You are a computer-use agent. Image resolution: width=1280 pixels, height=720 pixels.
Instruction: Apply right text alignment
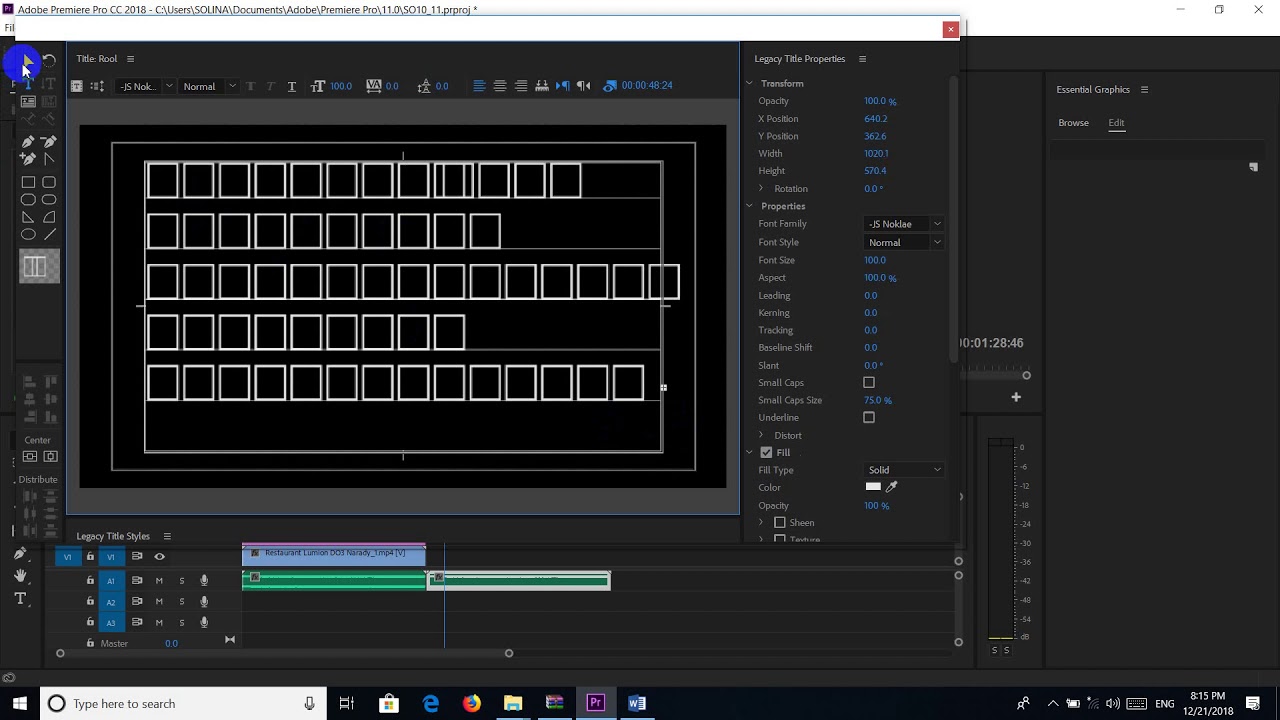pyautogui.click(x=521, y=86)
